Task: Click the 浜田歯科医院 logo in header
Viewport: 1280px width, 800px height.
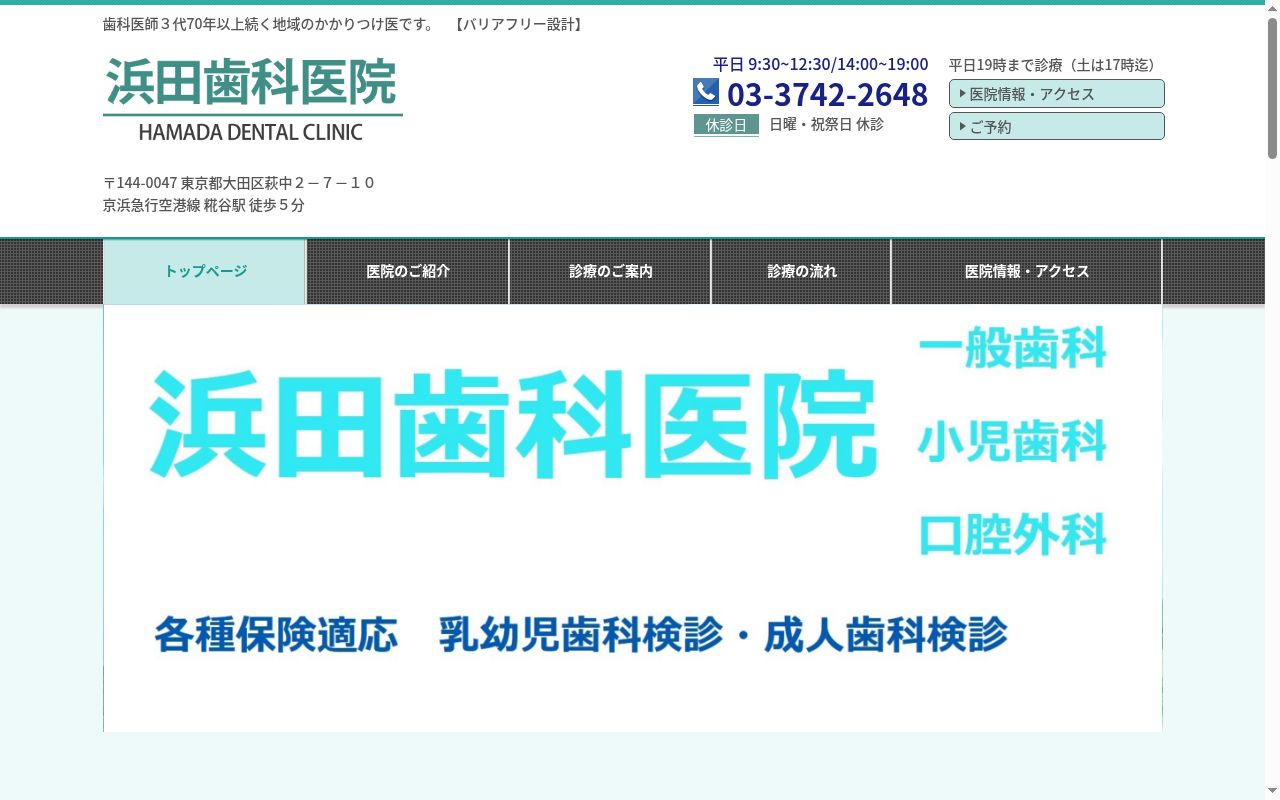Action: pos(253,98)
